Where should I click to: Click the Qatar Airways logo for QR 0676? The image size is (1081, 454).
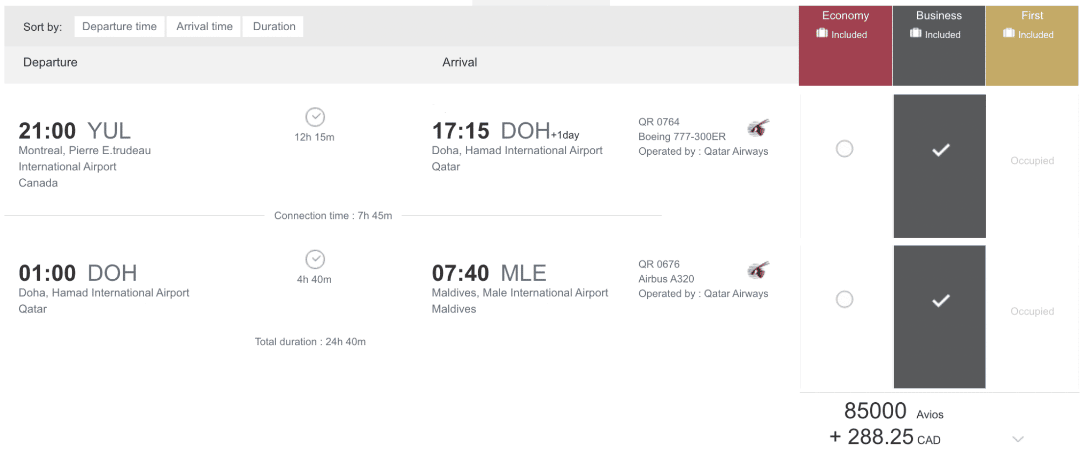[759, 270]
